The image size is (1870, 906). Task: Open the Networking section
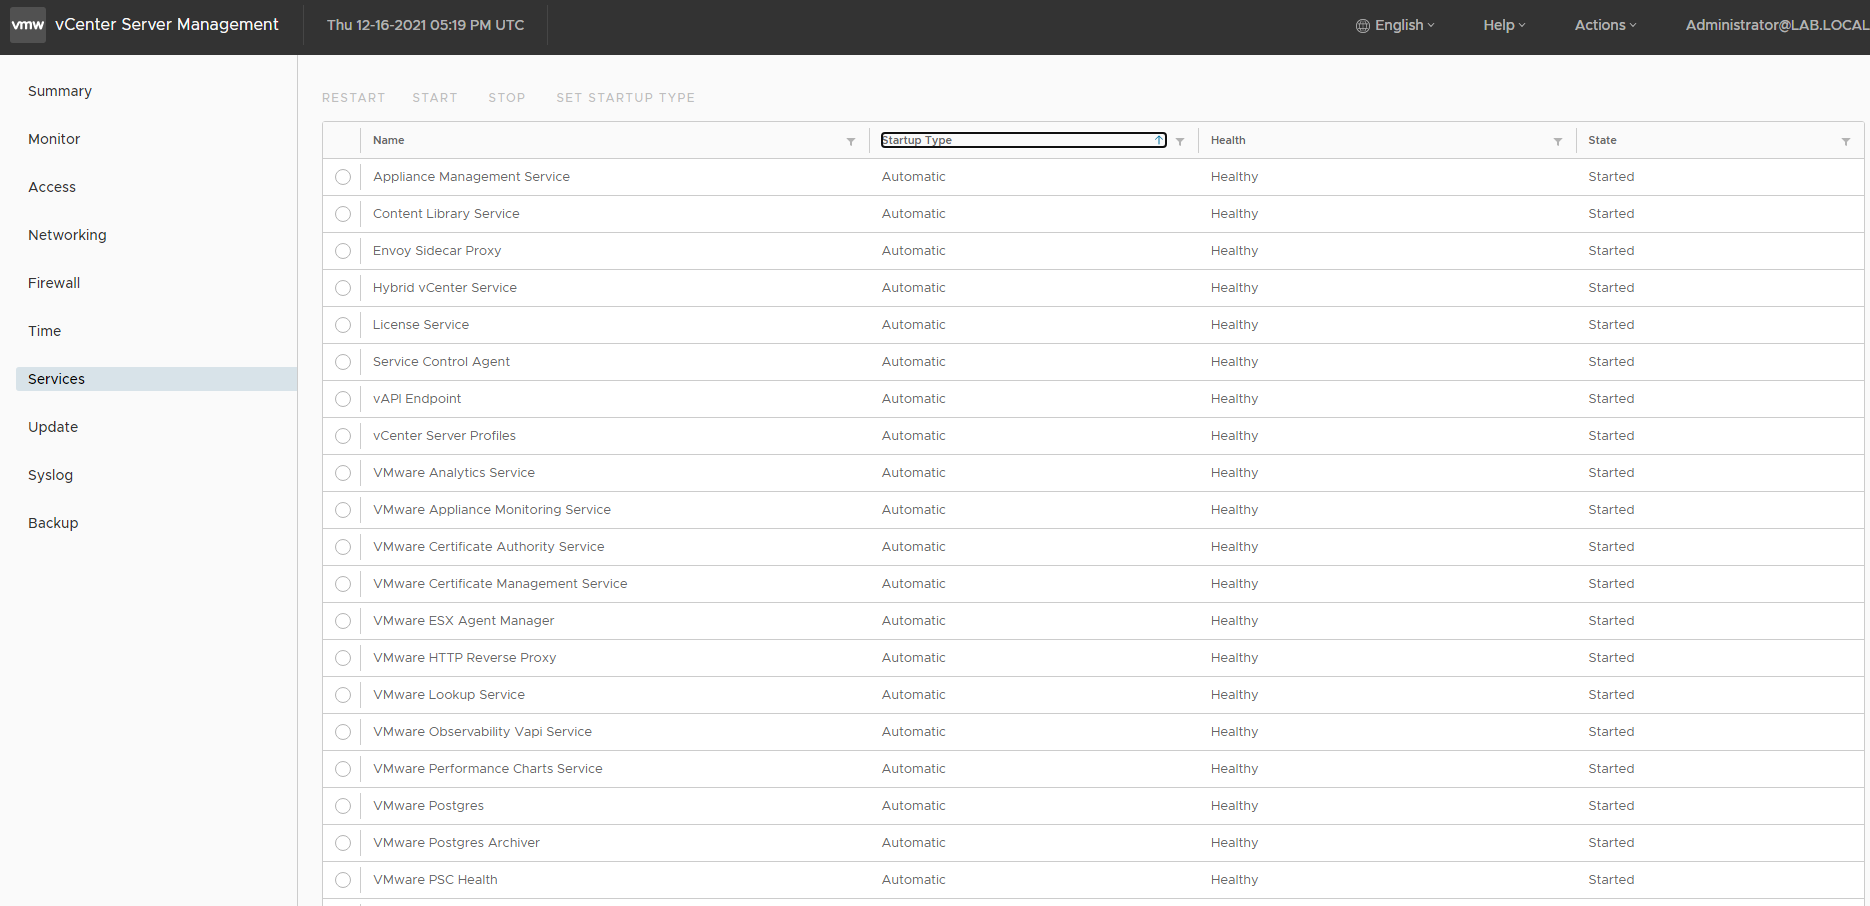tap(67, 235)
